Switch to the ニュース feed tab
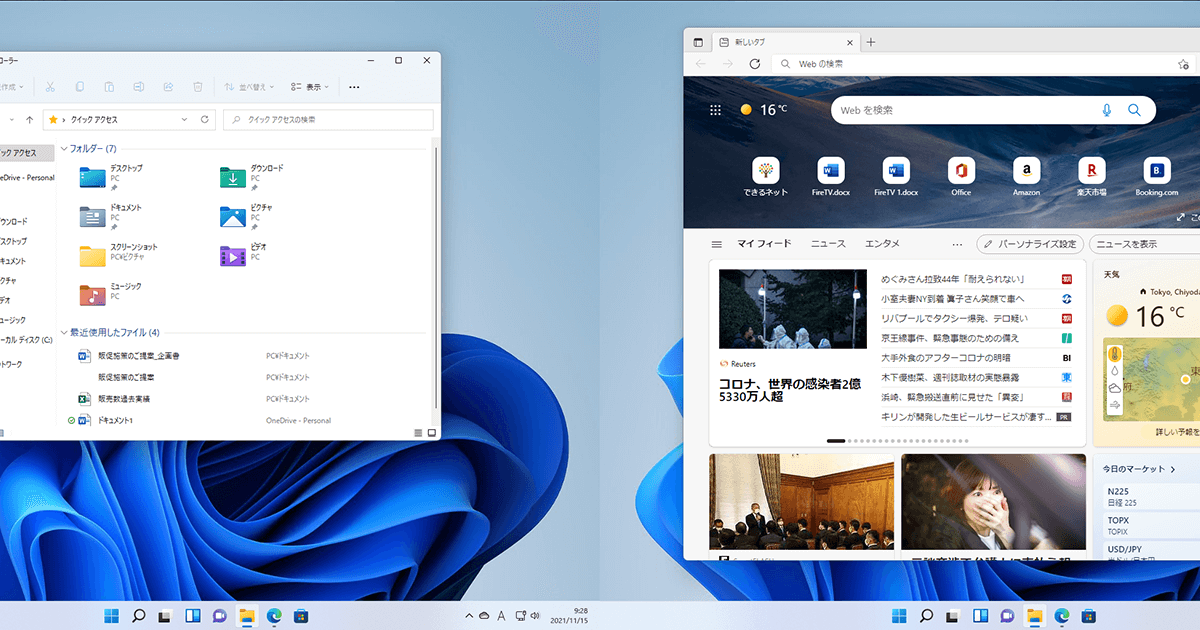Viewport: 1200px width, 630px height. tap(828, 244)
